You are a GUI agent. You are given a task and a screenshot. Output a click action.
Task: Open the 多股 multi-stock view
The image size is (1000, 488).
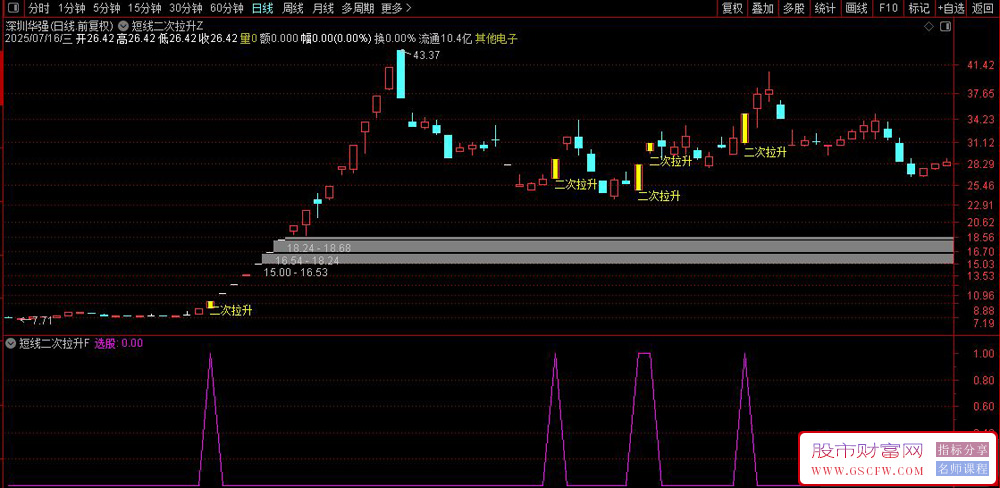point(793,8)
